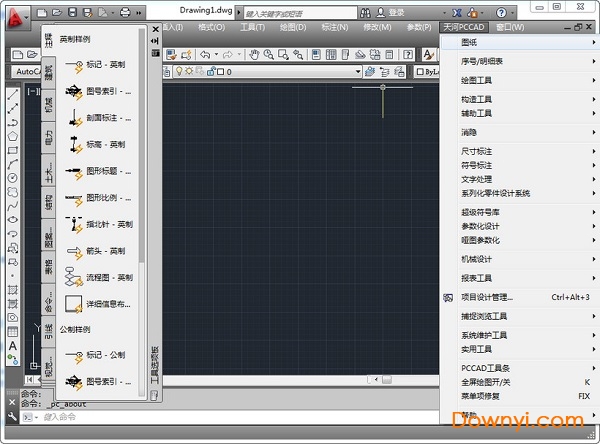Expand the 序号/明细表 submenu
Screen dimensions: 600x444
coord(519,61)
